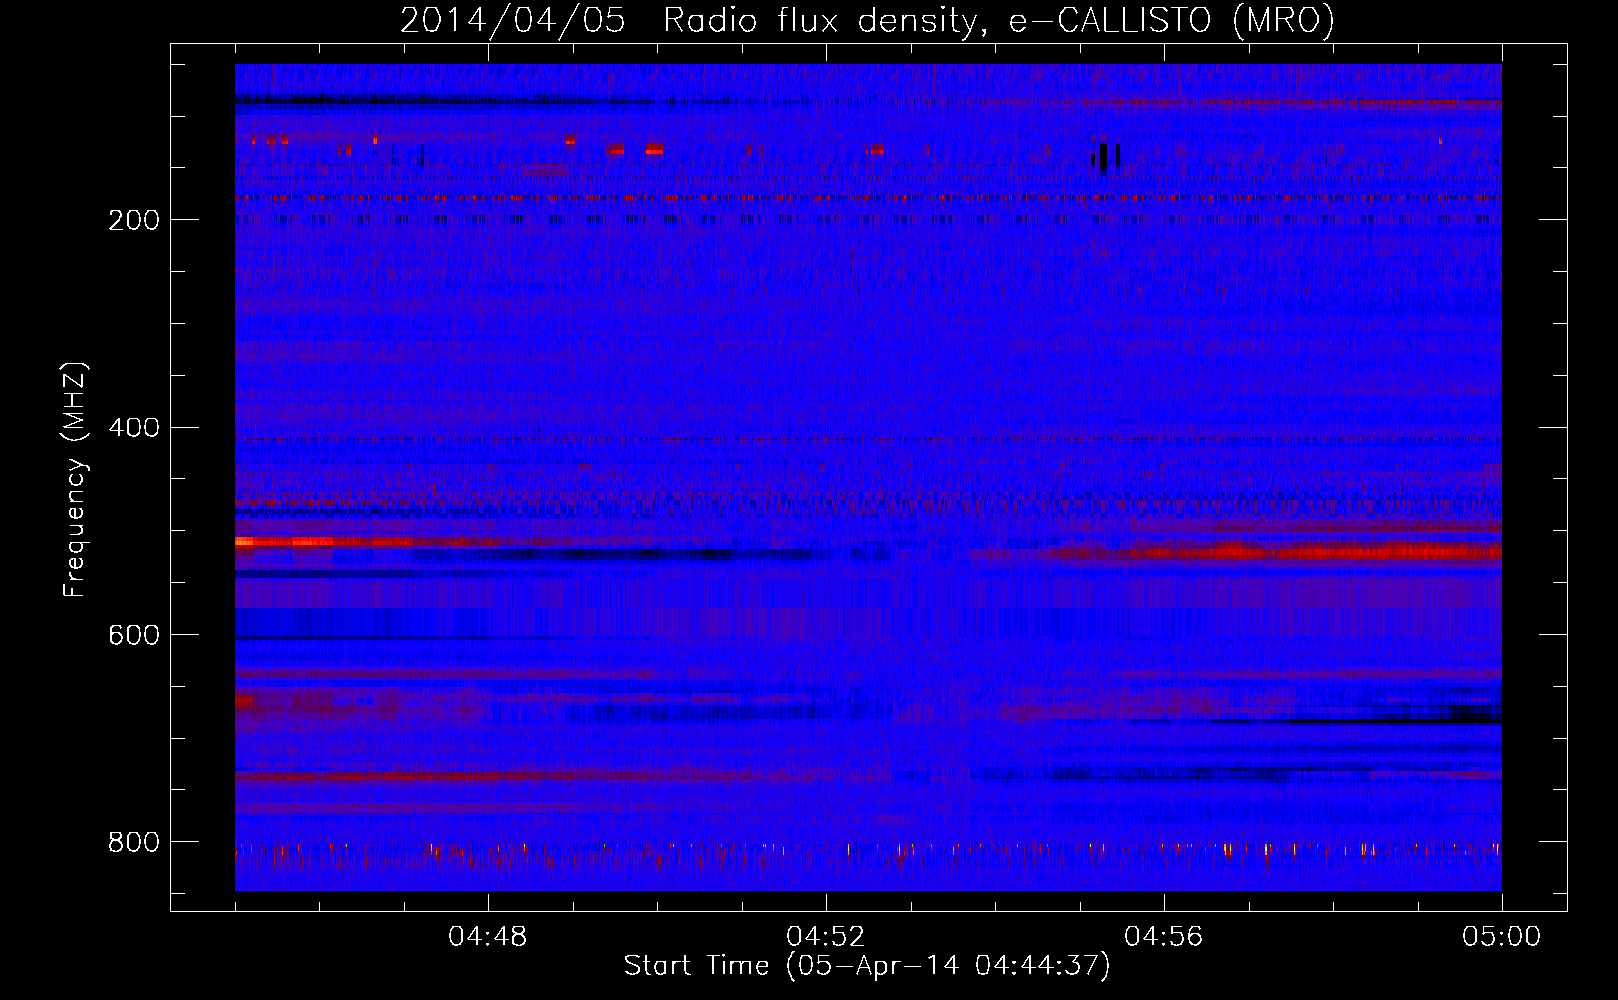This screenshot has height=1000, width=1618.
Task: Click the 'Frequency (MHZ)' axis label
Action: [75, 479]
